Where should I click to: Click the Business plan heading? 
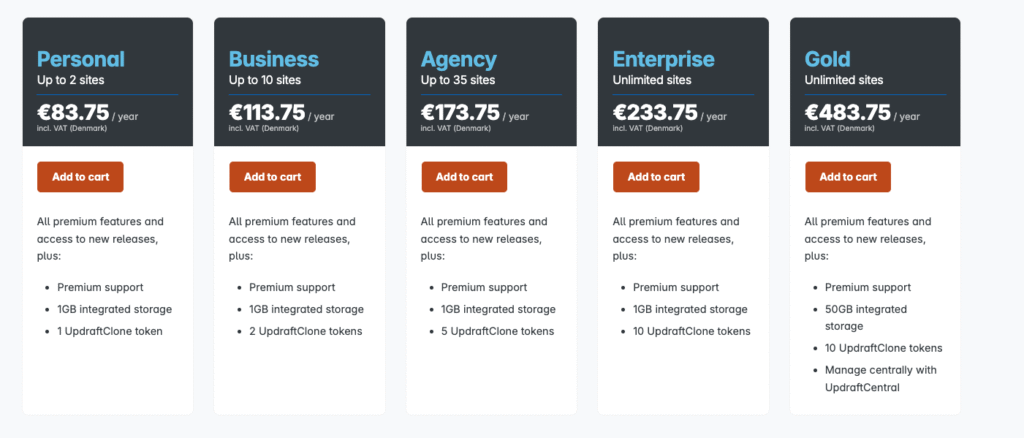pyautogui.click(x=274, y=59)
